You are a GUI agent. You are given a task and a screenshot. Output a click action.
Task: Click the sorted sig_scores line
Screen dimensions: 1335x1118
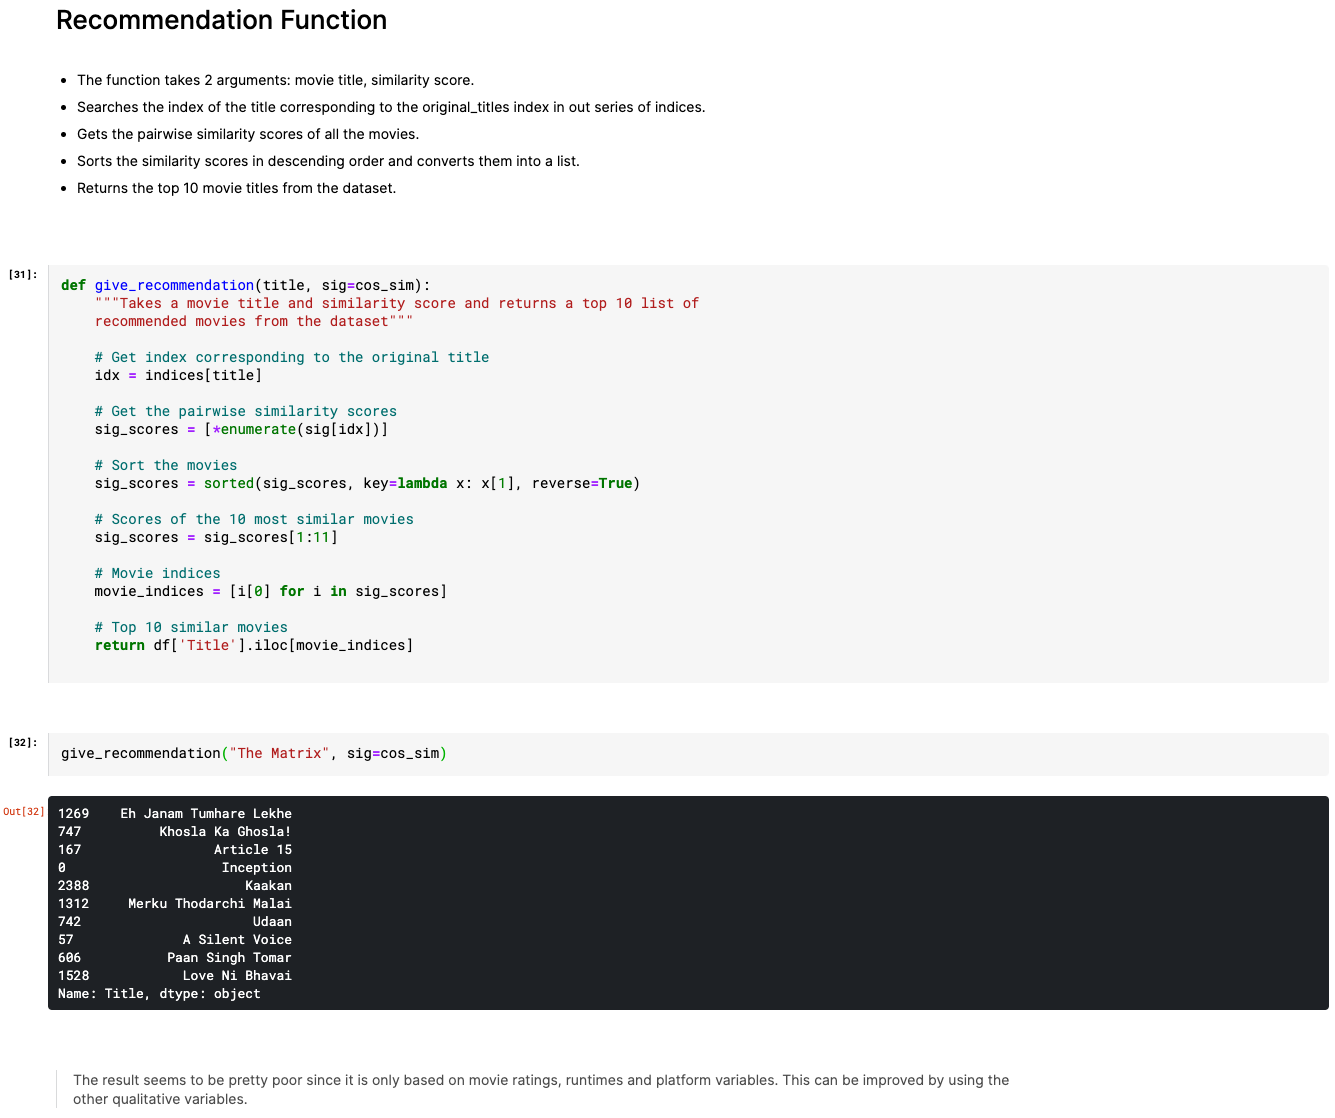pyautogui.click(x=366, y=483)
